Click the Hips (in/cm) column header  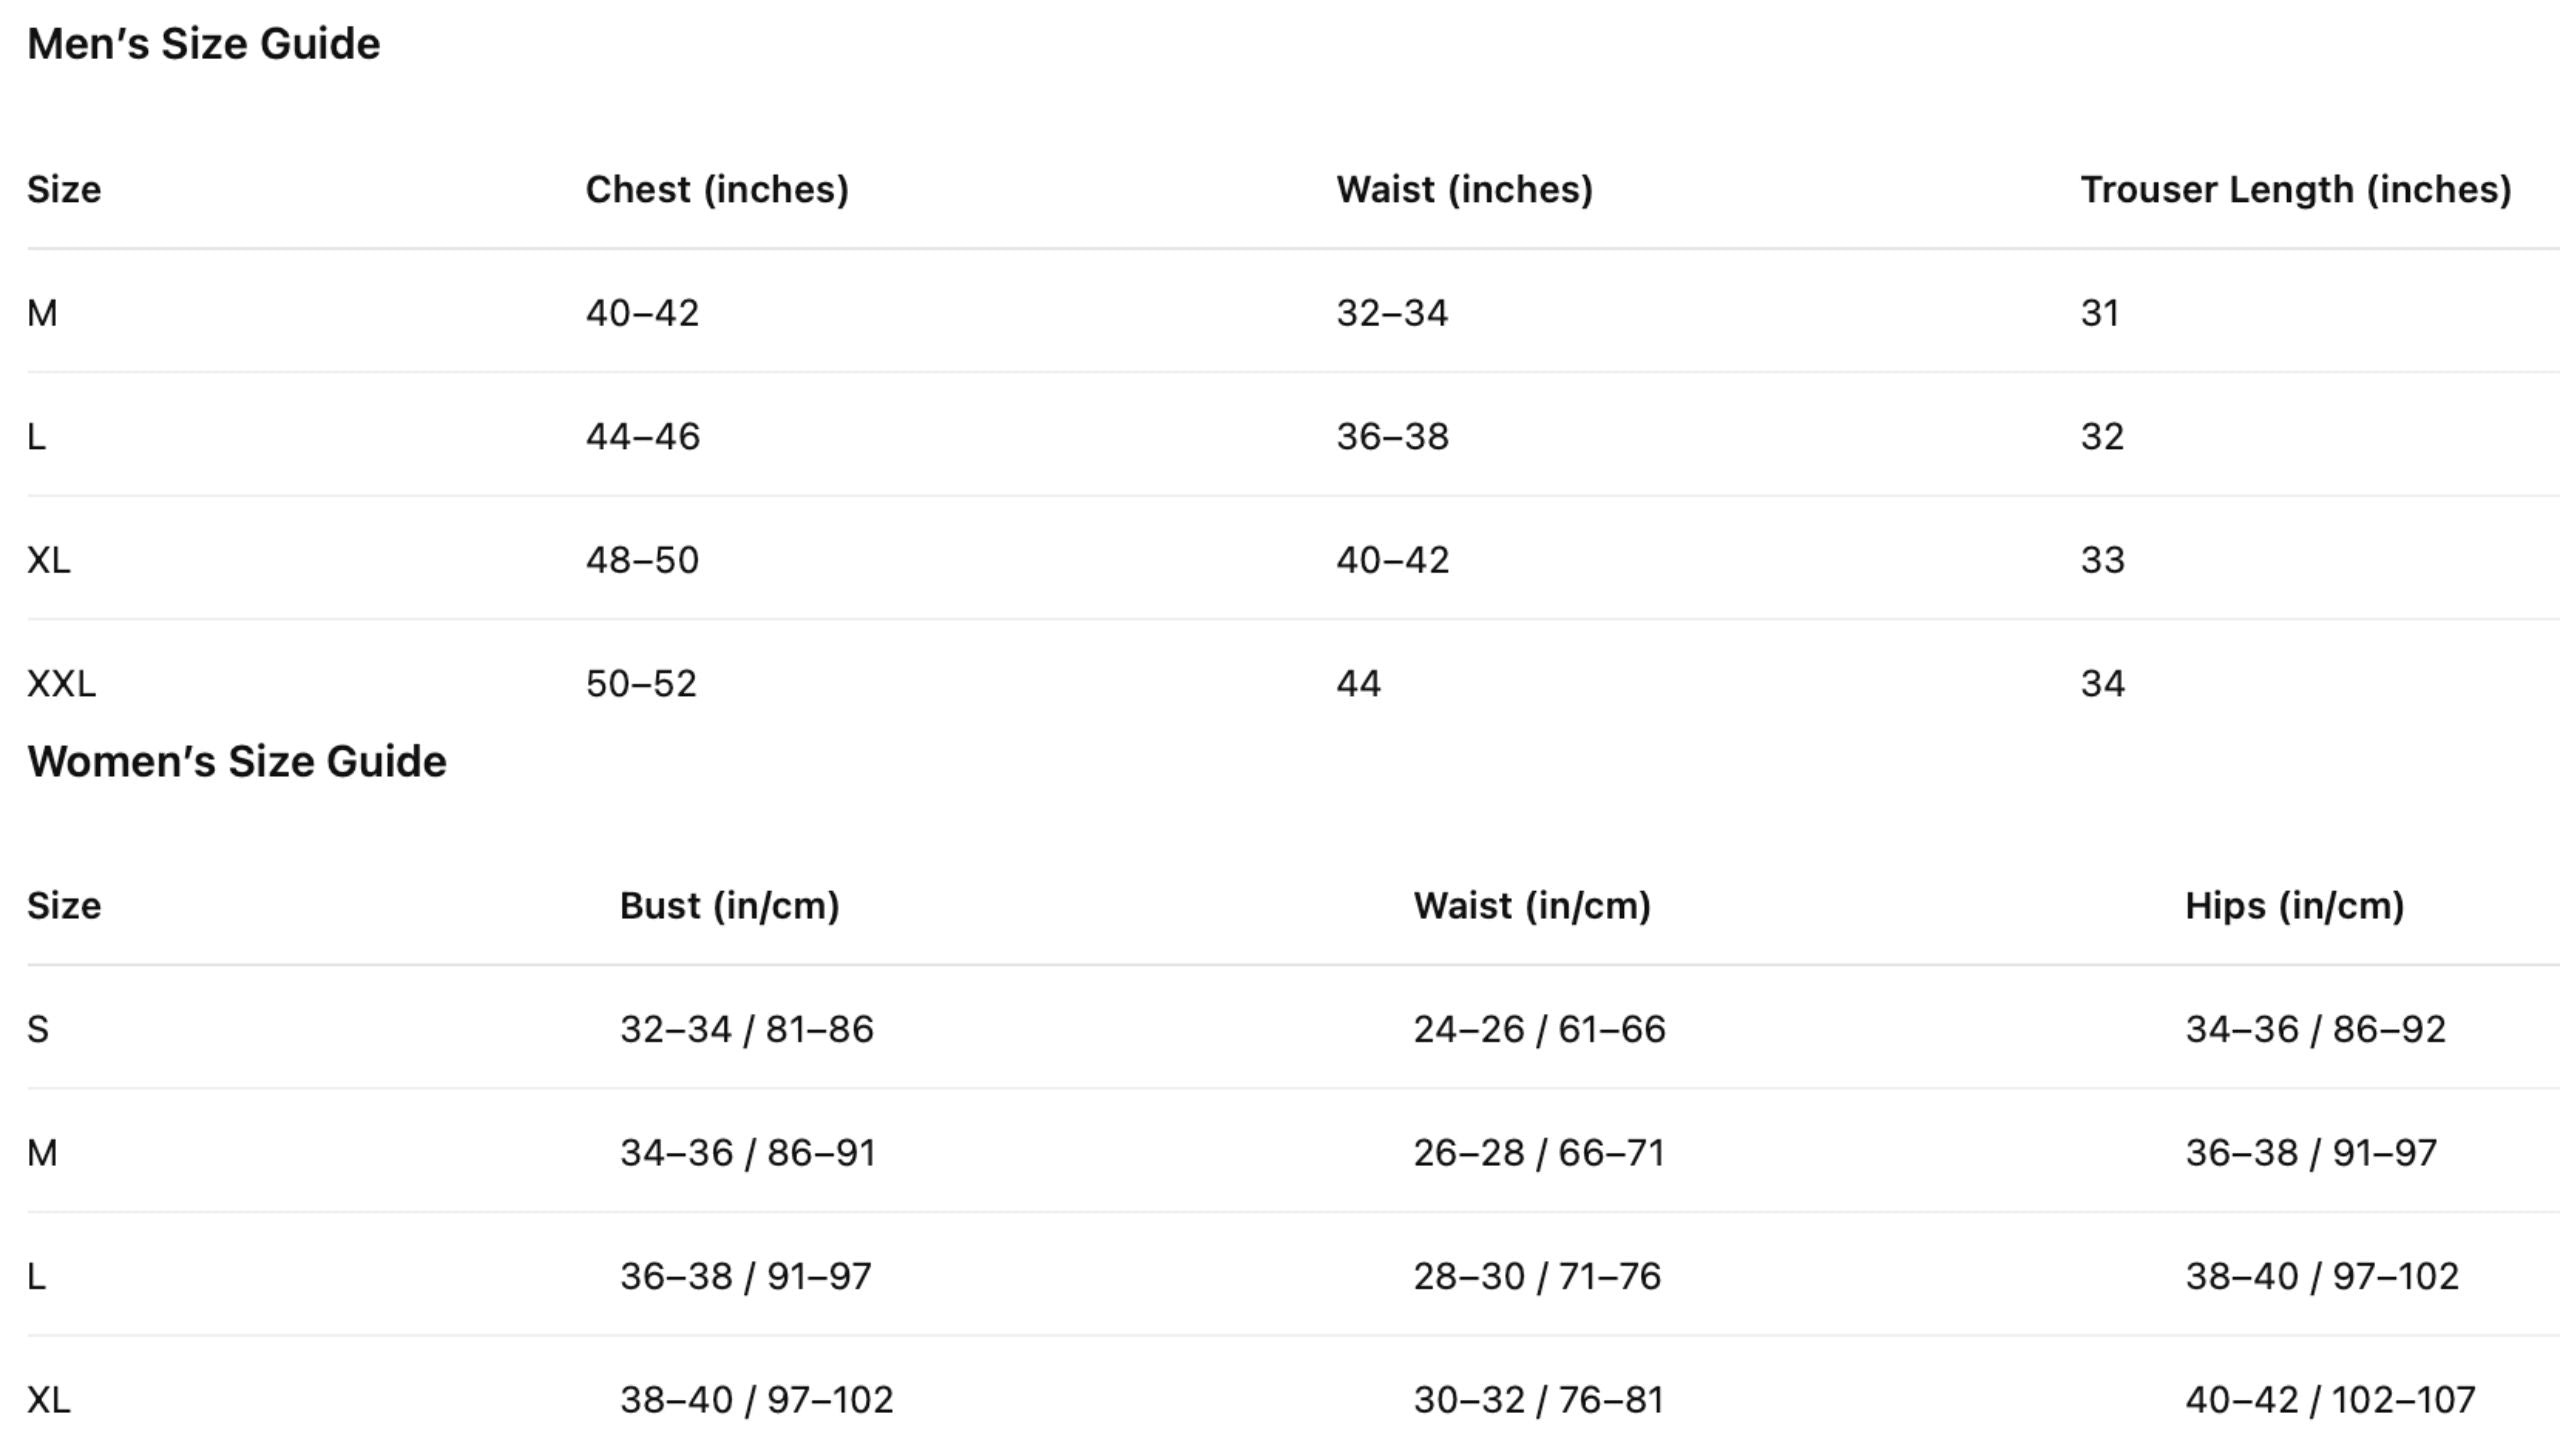(x=2295, y=906)
